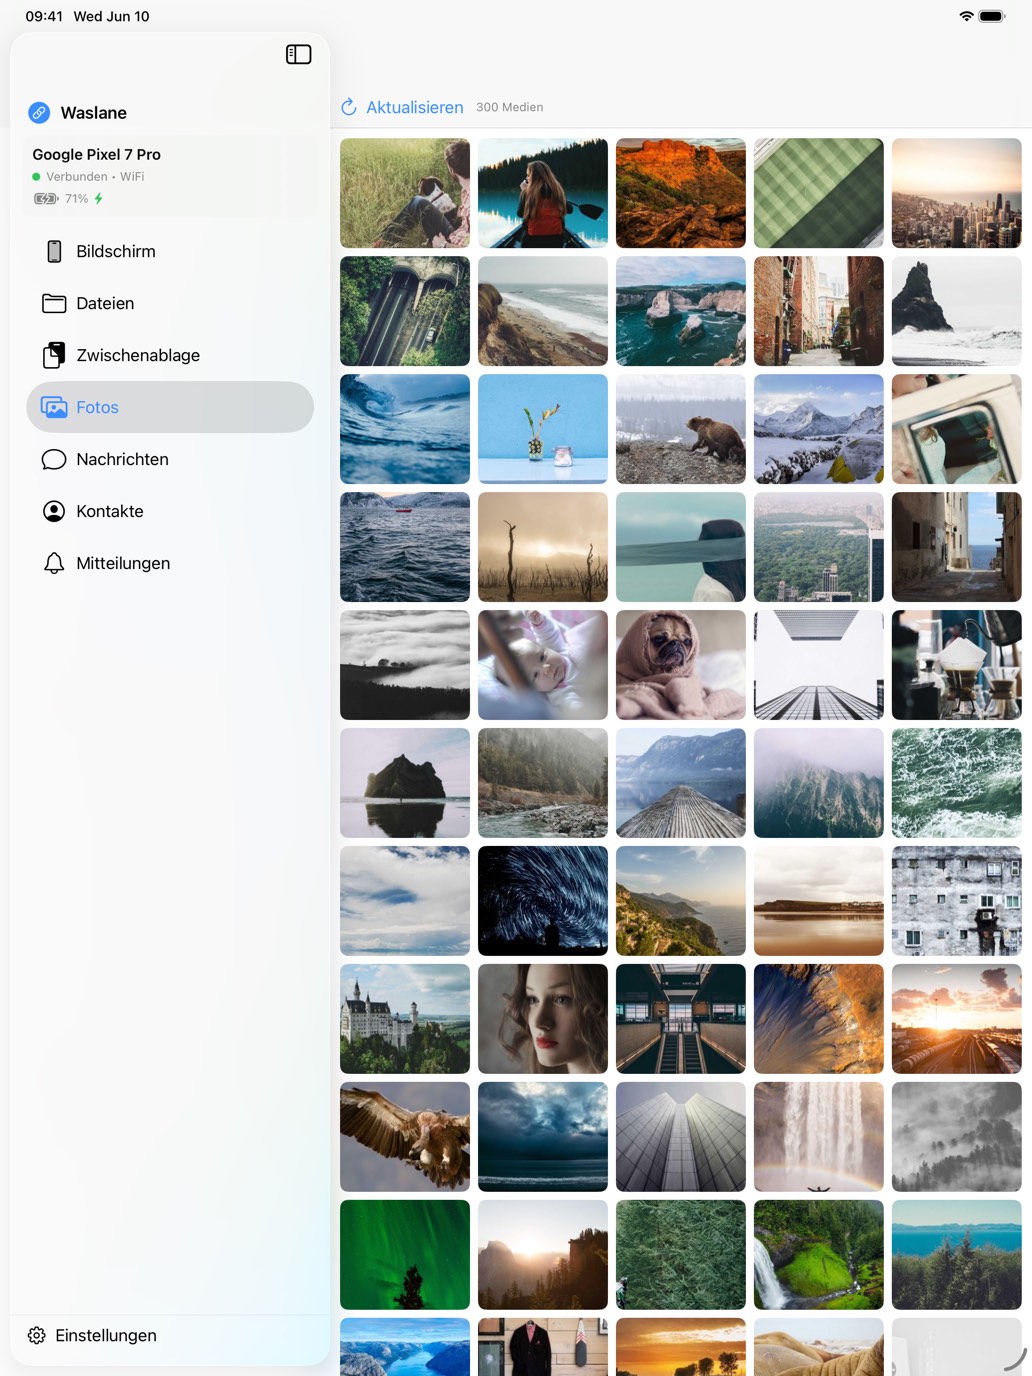
Task: Click the Waslane link logo icon
Action: click(39, 112)
